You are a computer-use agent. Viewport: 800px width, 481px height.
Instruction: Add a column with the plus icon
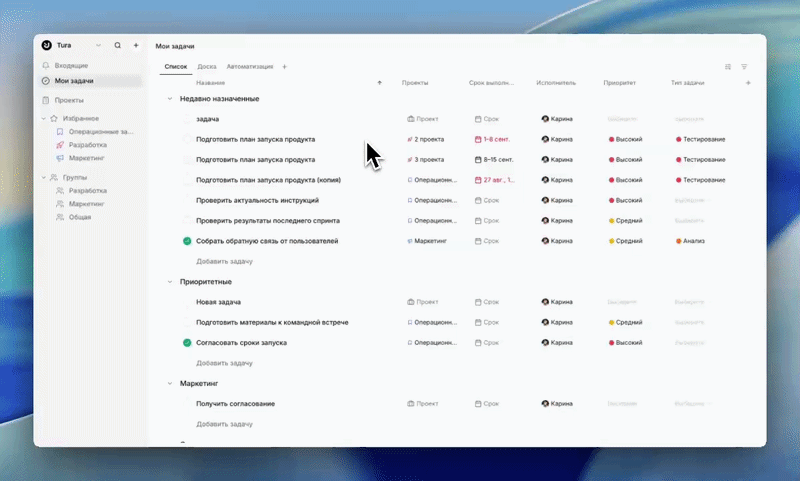pos(748,83)
